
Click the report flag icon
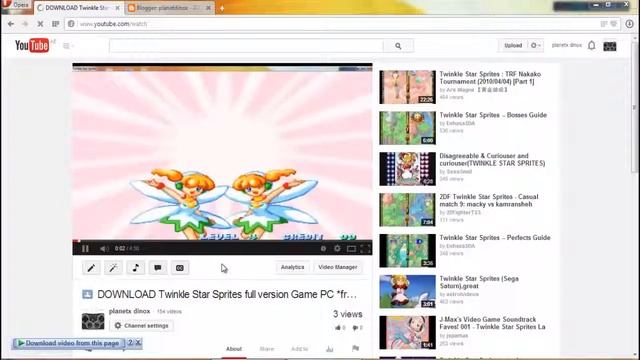coord(356,348)
